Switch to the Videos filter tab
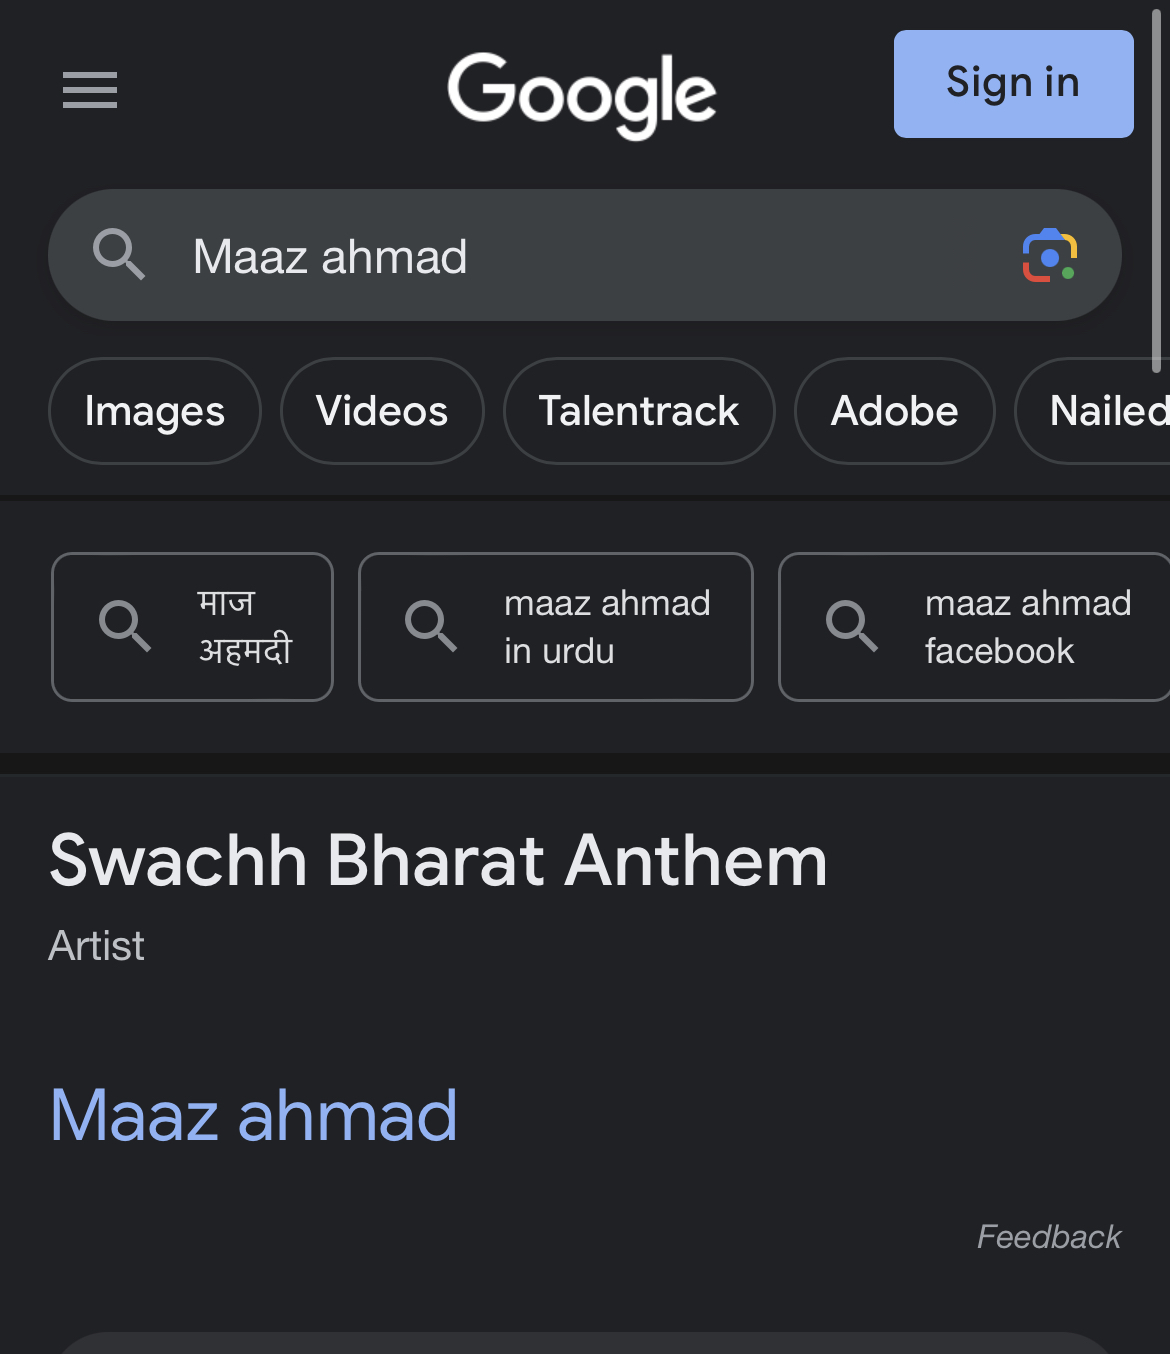This screenshot has width=1170, height=1354. click(x=382, y=411)
